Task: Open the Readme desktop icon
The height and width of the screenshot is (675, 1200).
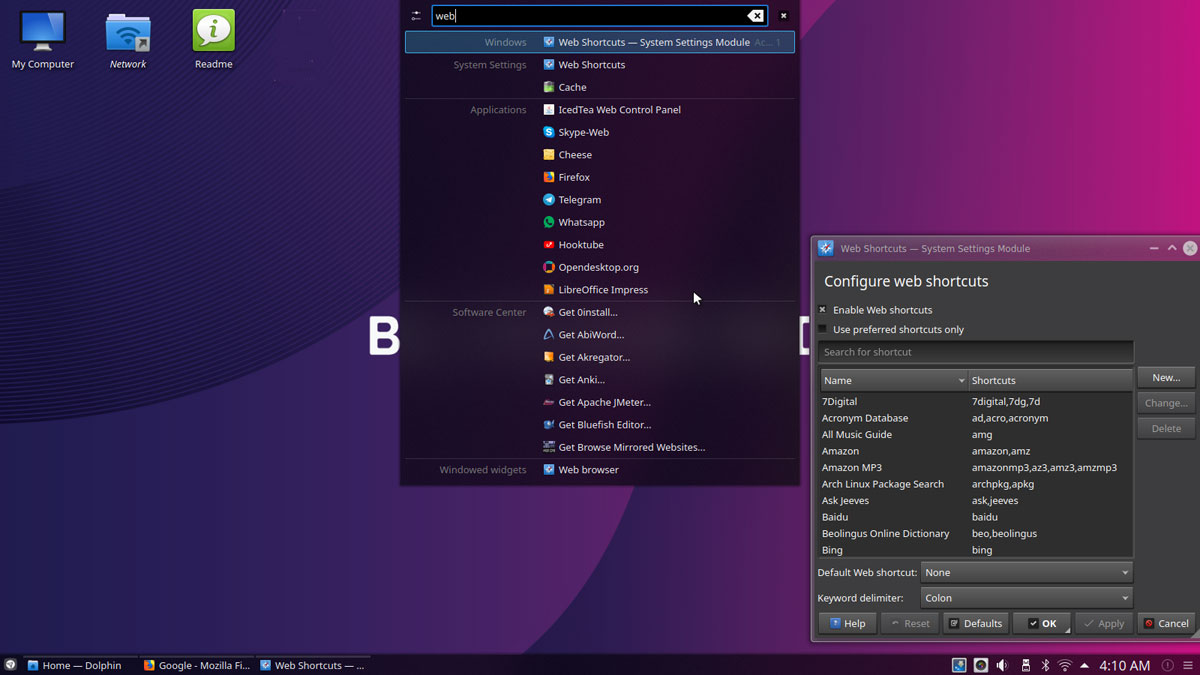Action: pyautogui.click(x=213, y=40)
